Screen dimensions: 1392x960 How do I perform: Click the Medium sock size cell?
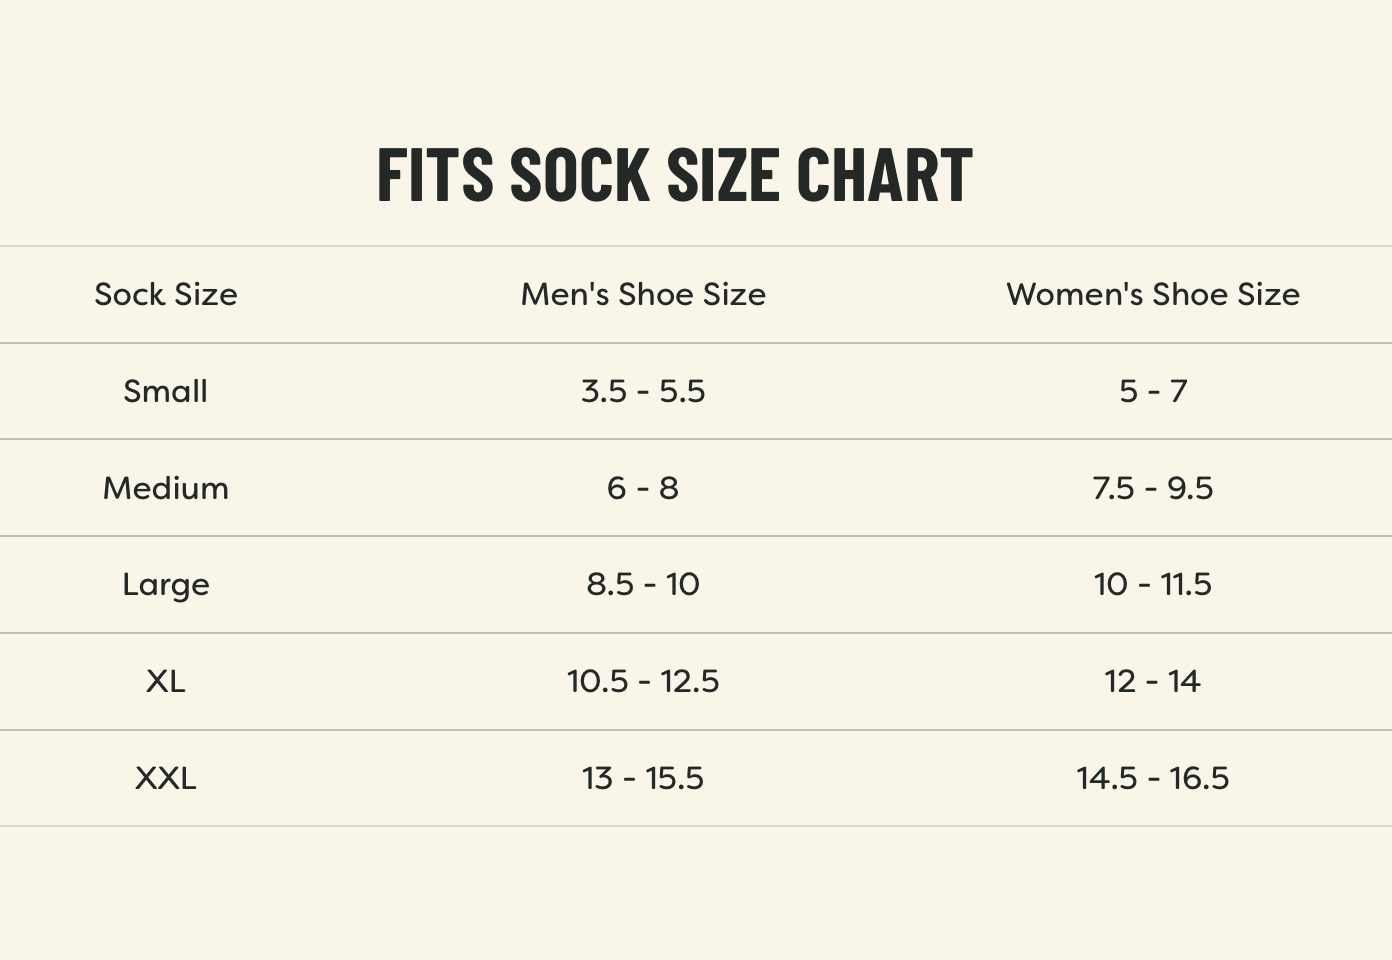[166, 488]
